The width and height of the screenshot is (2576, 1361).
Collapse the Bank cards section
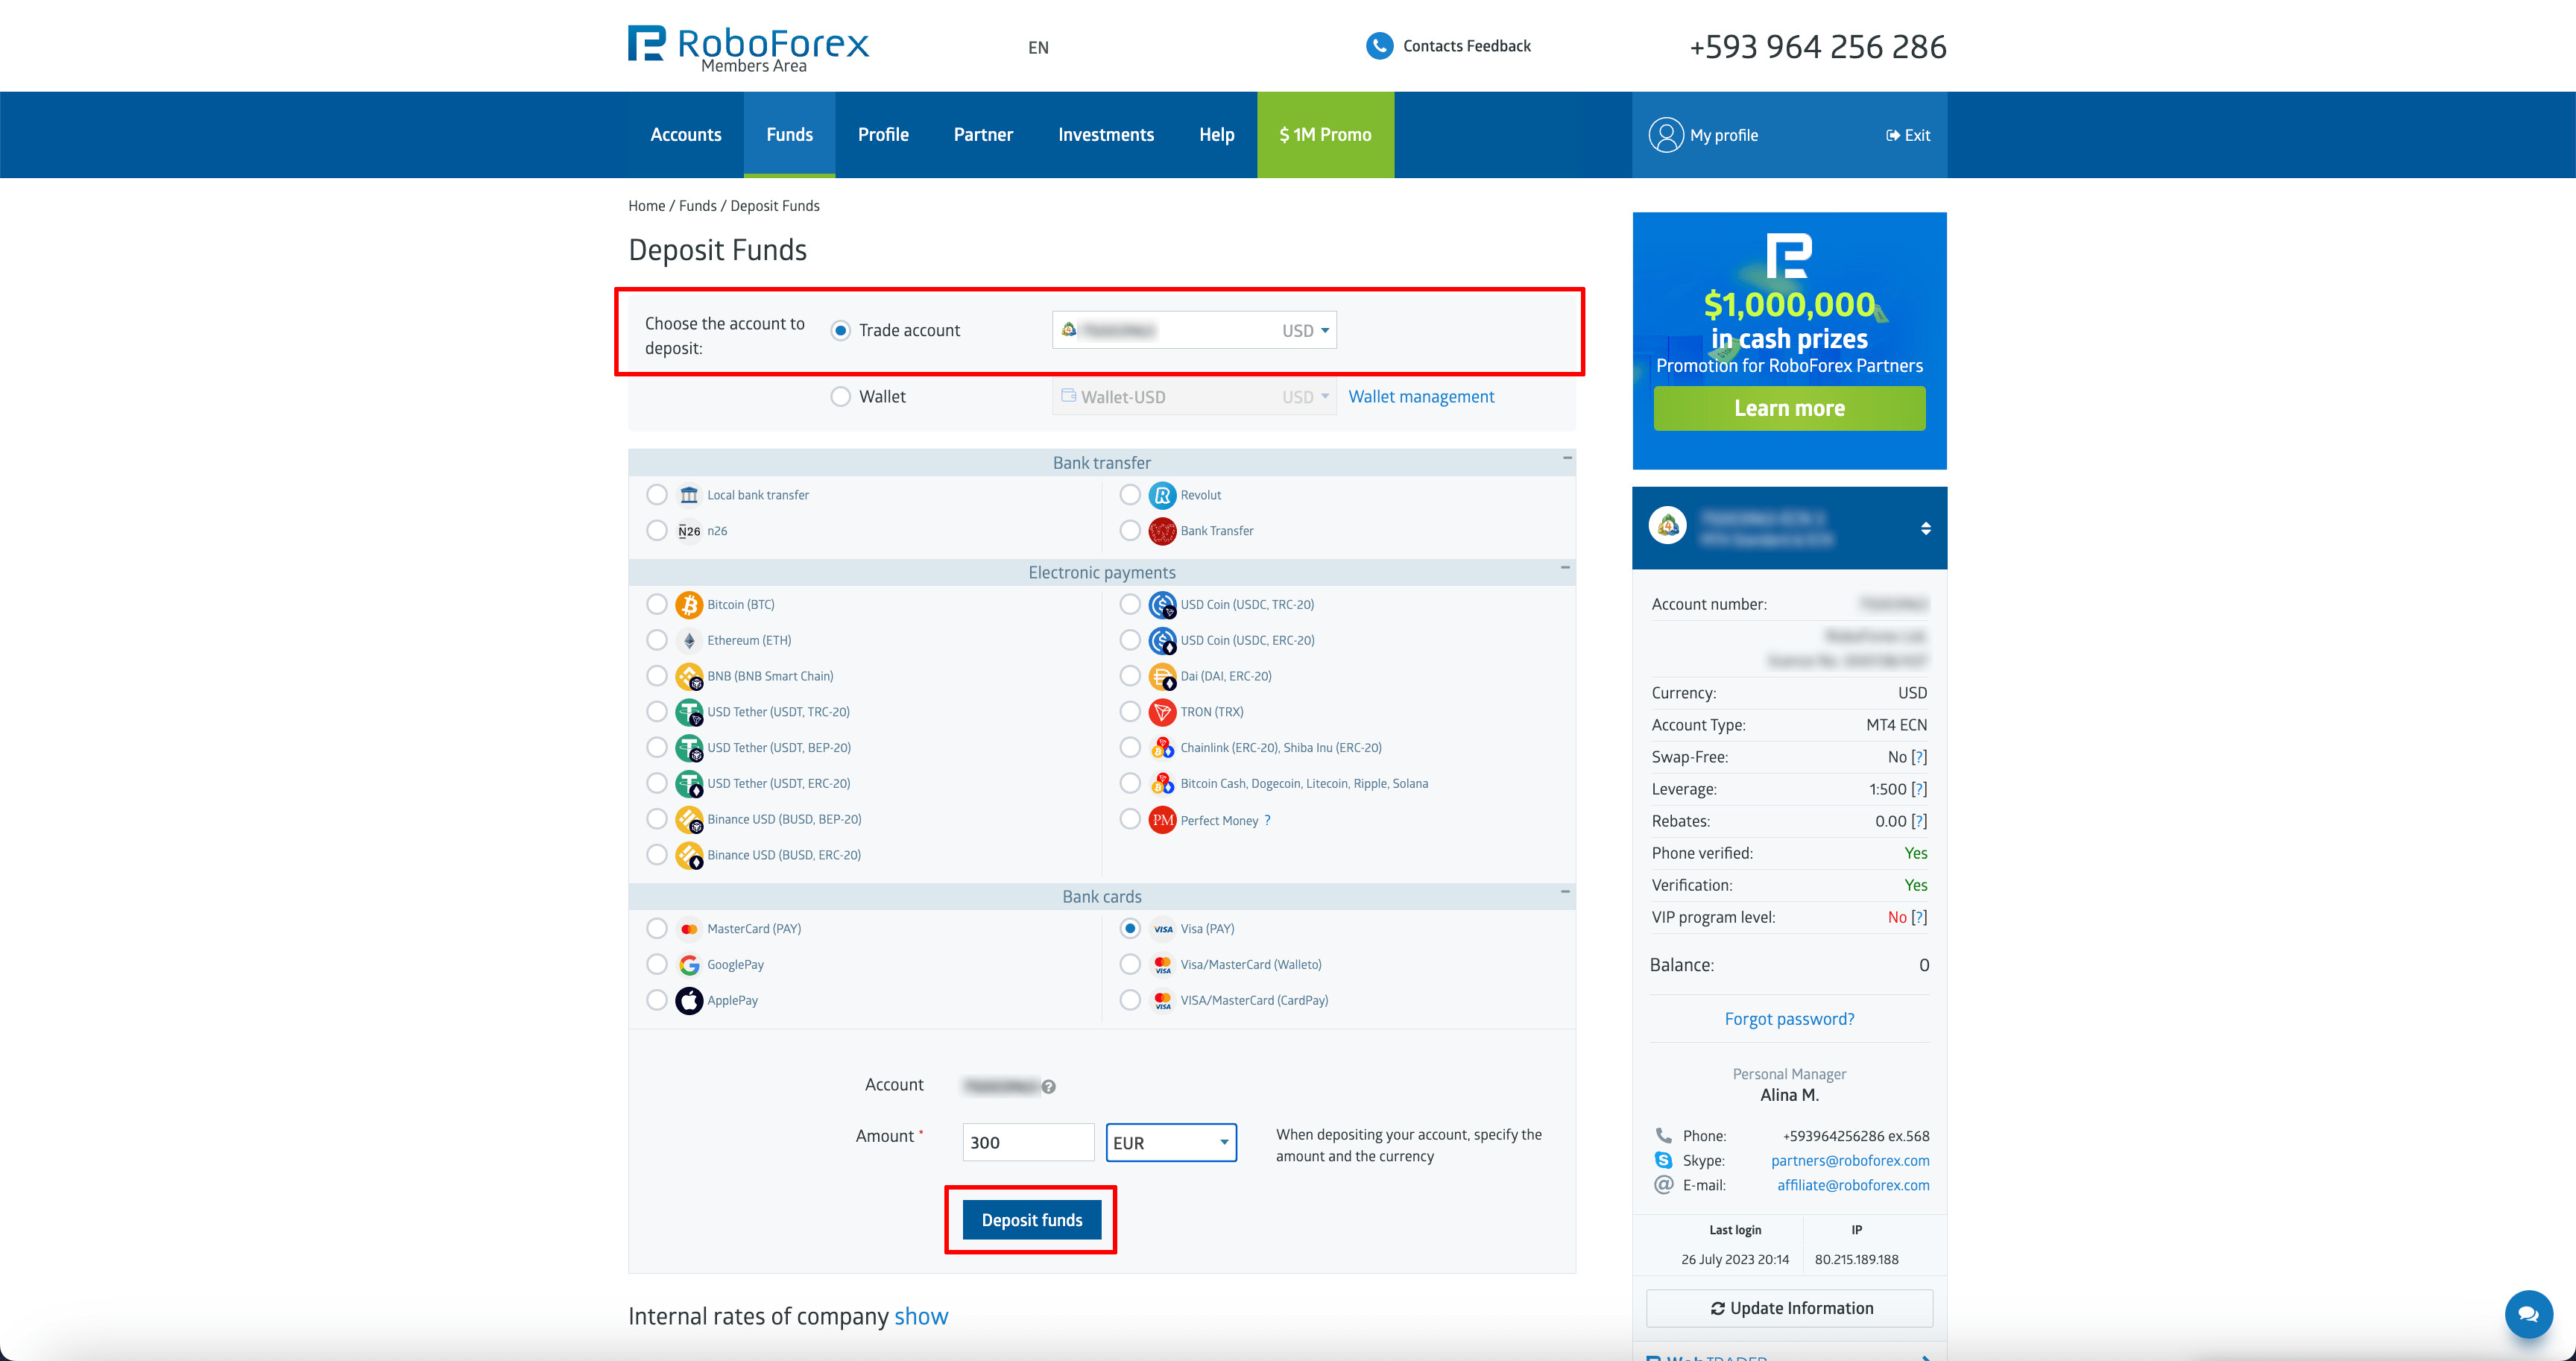tap(1565, 892)
